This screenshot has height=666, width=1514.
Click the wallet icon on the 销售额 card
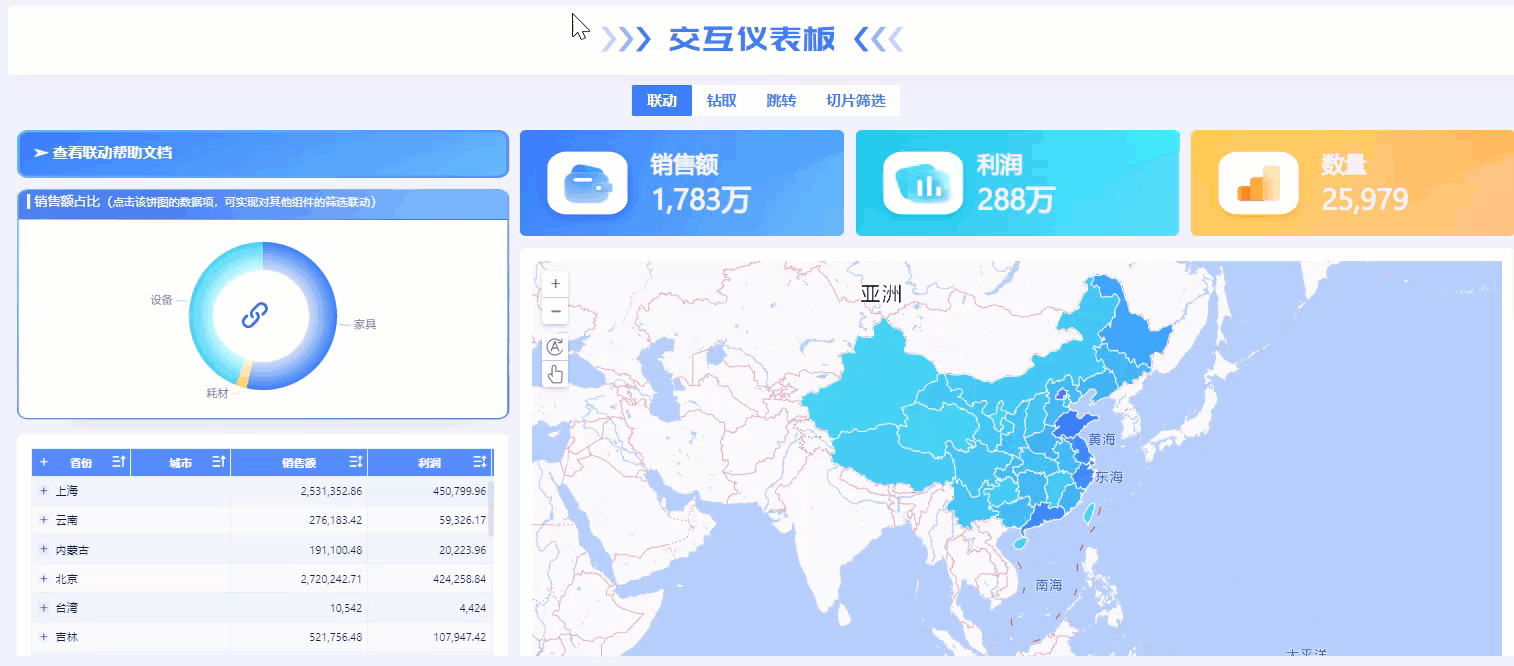click(587, 182)
